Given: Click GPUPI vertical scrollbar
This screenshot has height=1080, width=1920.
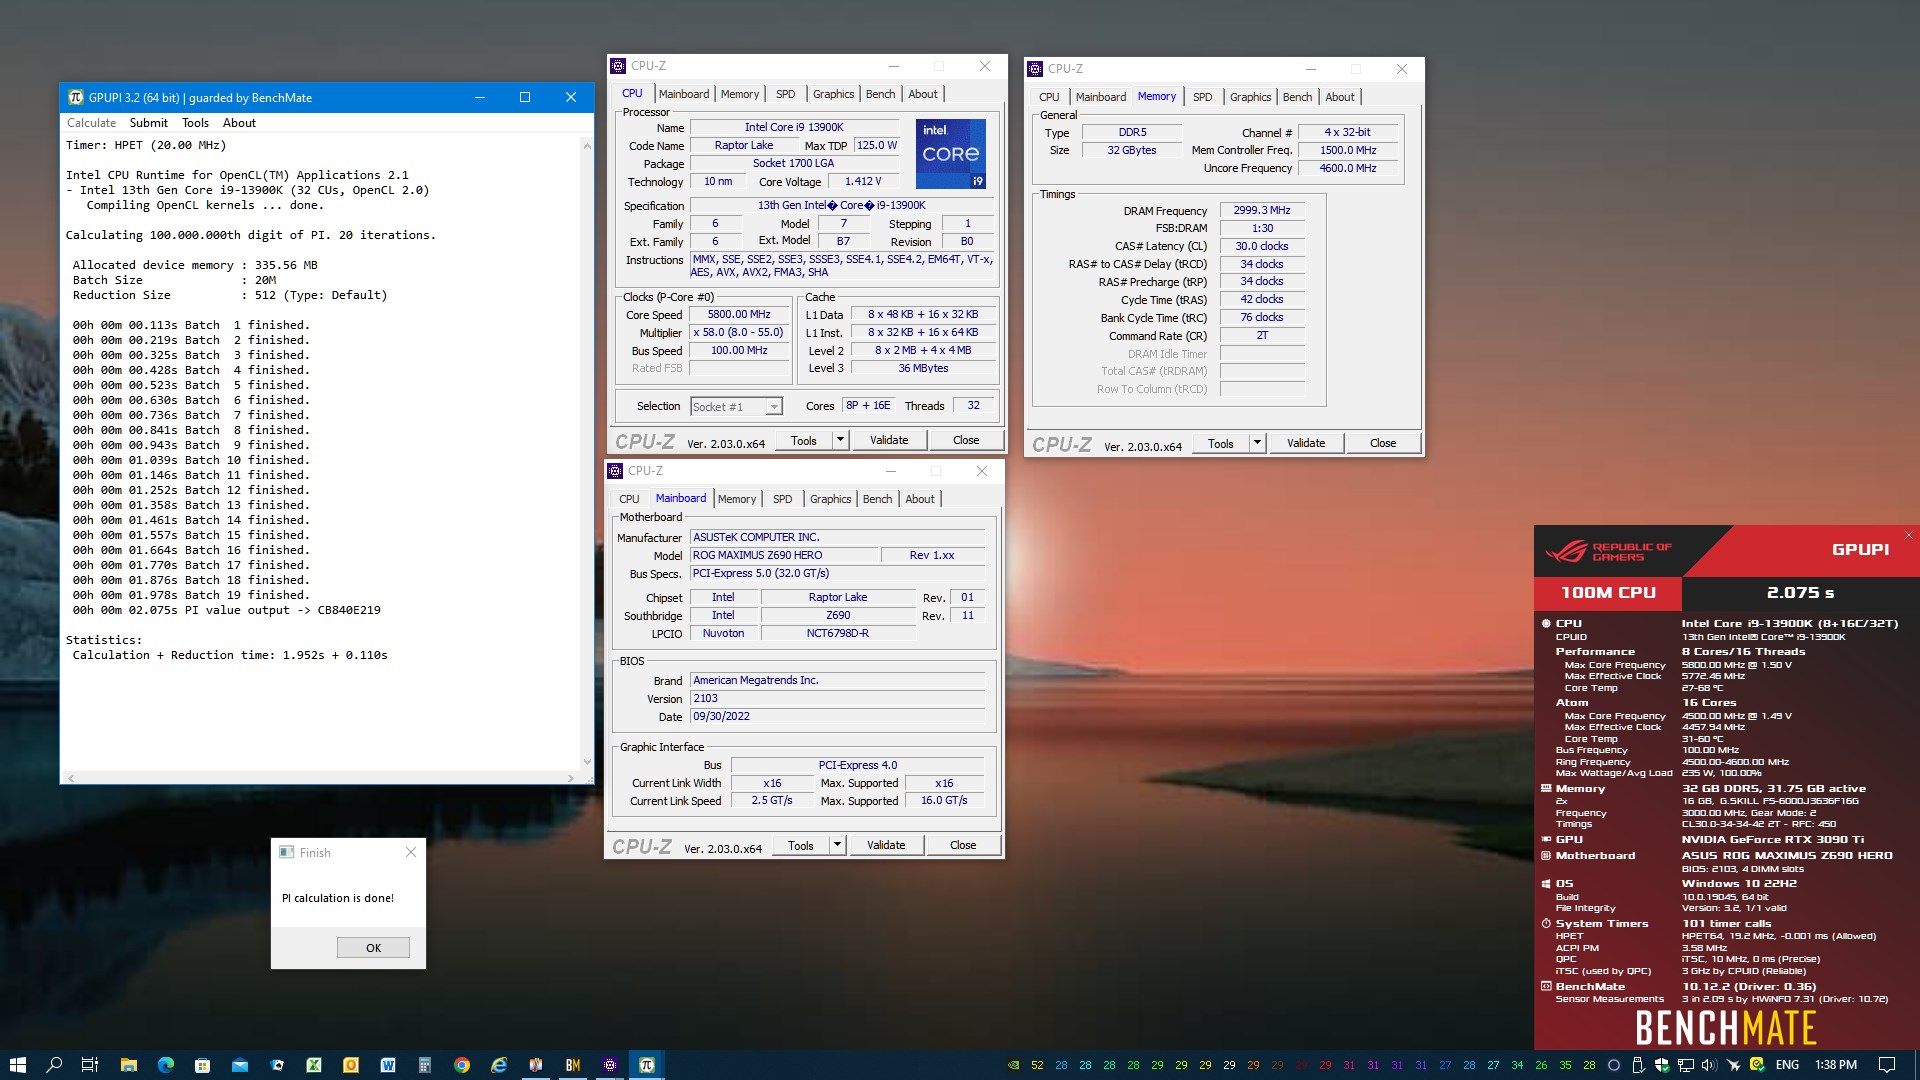Looking at the screenshot, I should coord(587,454).
